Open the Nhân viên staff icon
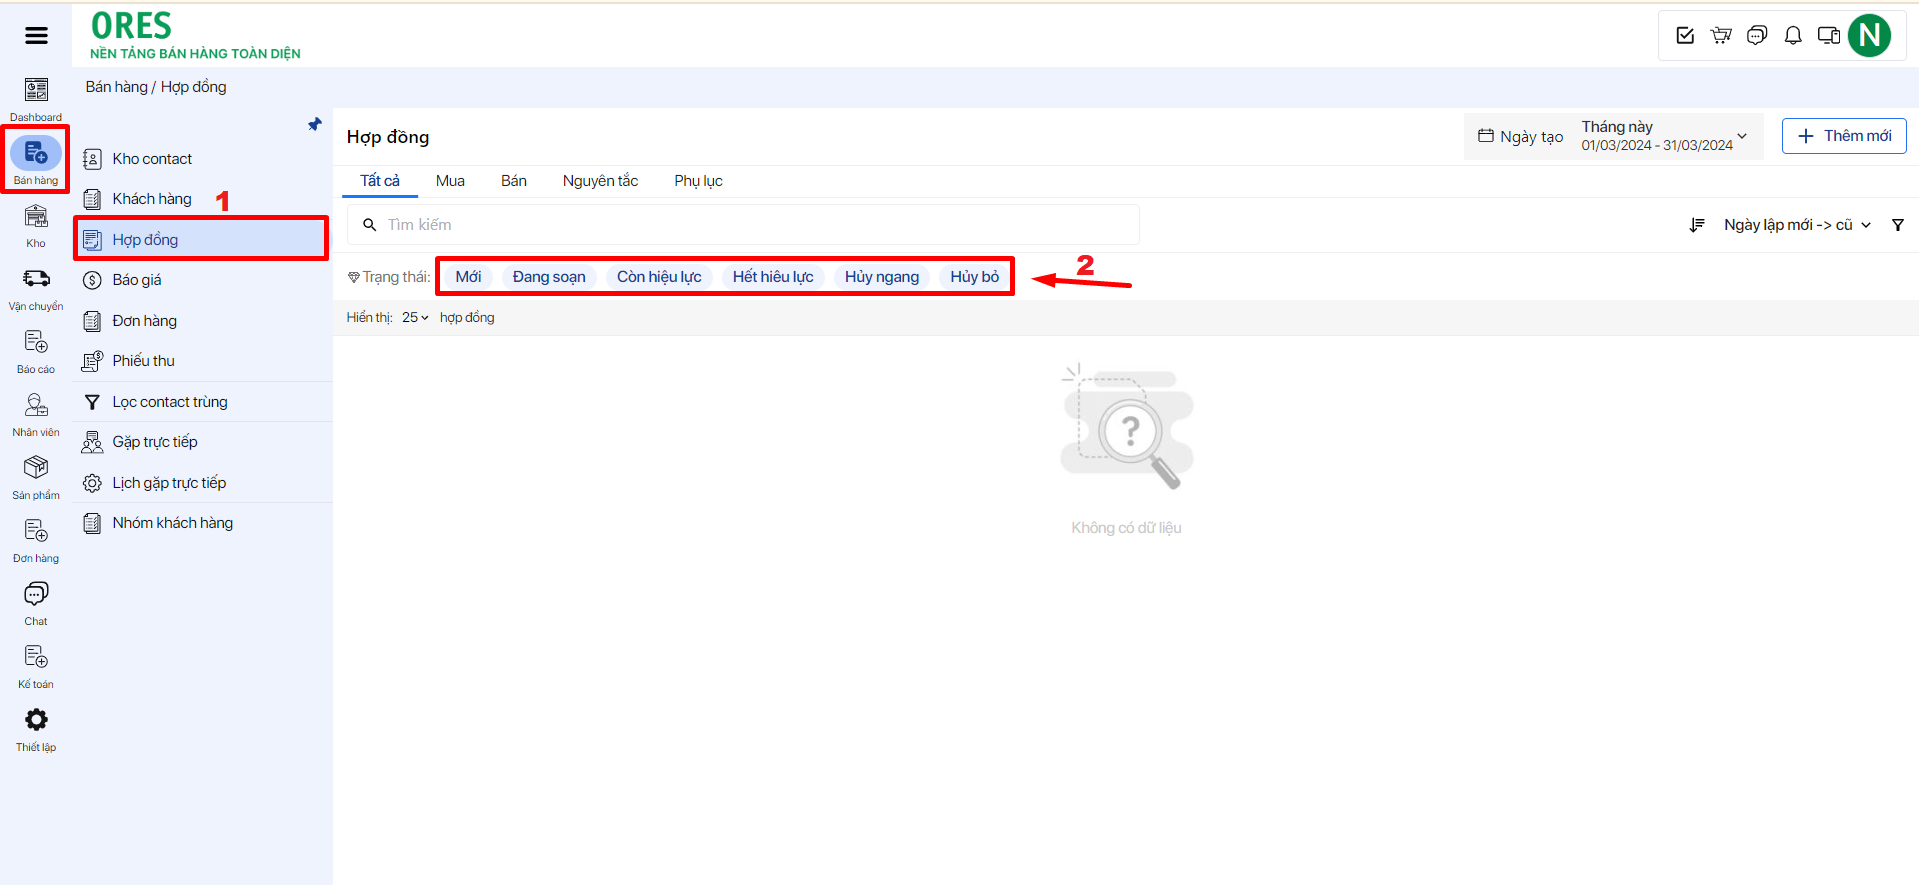The height and width of the screenshot is (888, 1926). tap(36, 406)
